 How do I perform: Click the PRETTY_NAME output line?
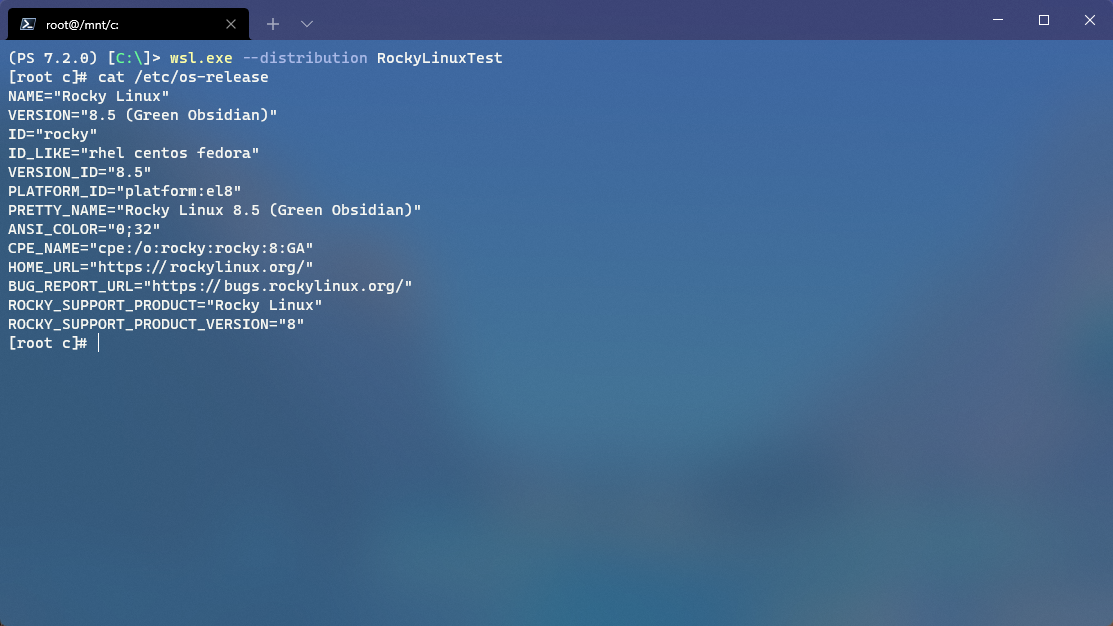[x=215, y=210]
